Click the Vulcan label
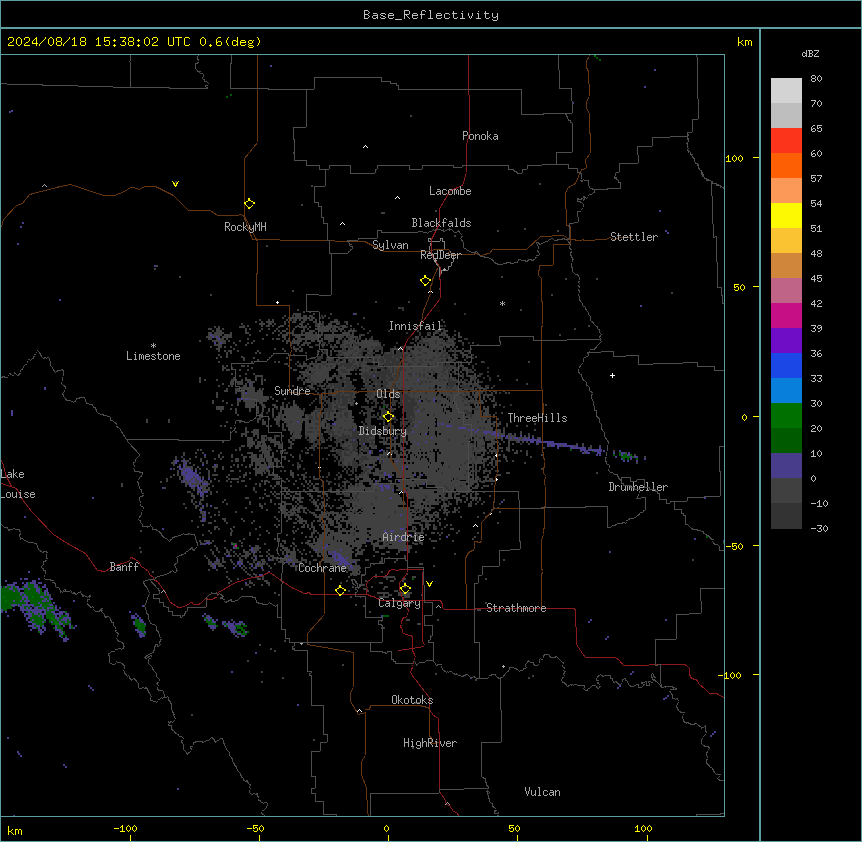 543,792
